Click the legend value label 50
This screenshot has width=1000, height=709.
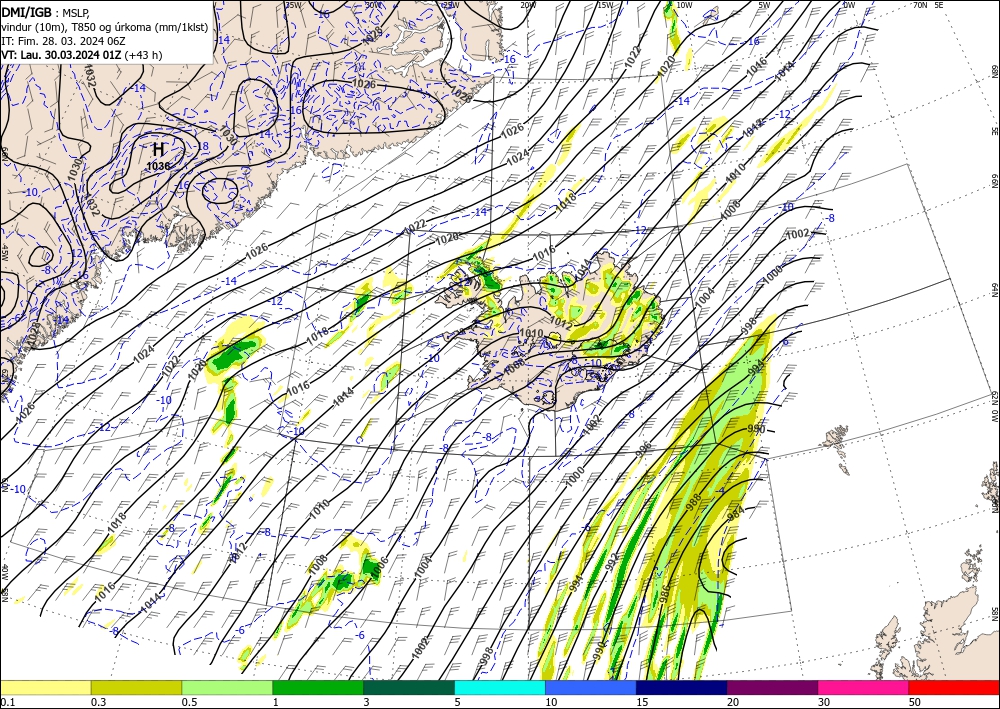click(x=915, y=702)
